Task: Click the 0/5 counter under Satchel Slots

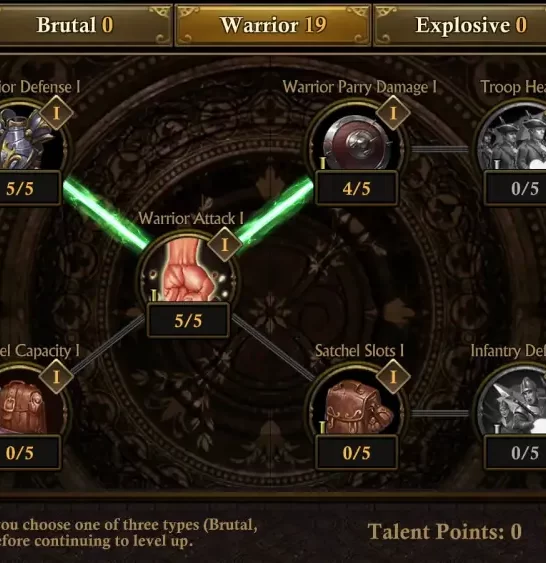Action: [356, 452]
